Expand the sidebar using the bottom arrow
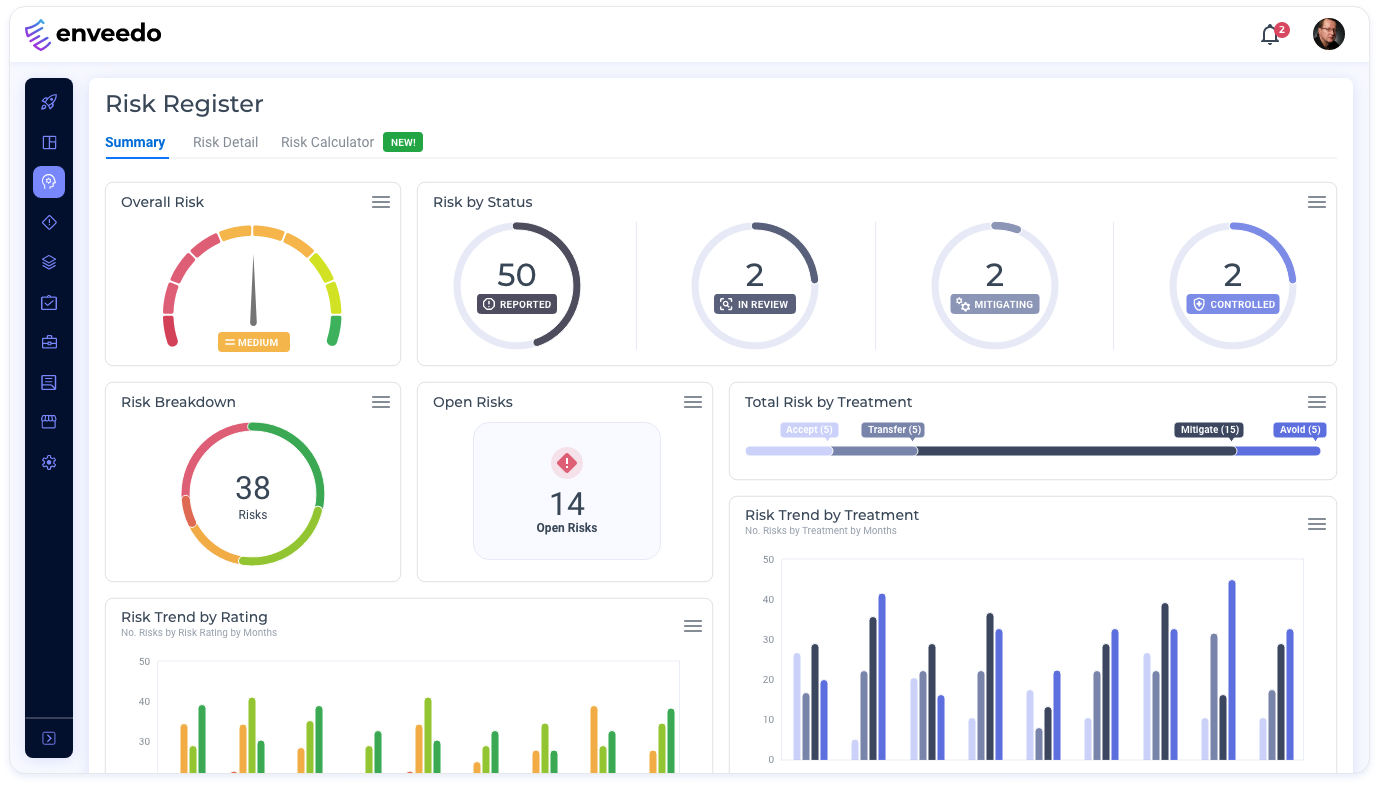Viewport: 1379px width, 786px height. pos(48,738)
